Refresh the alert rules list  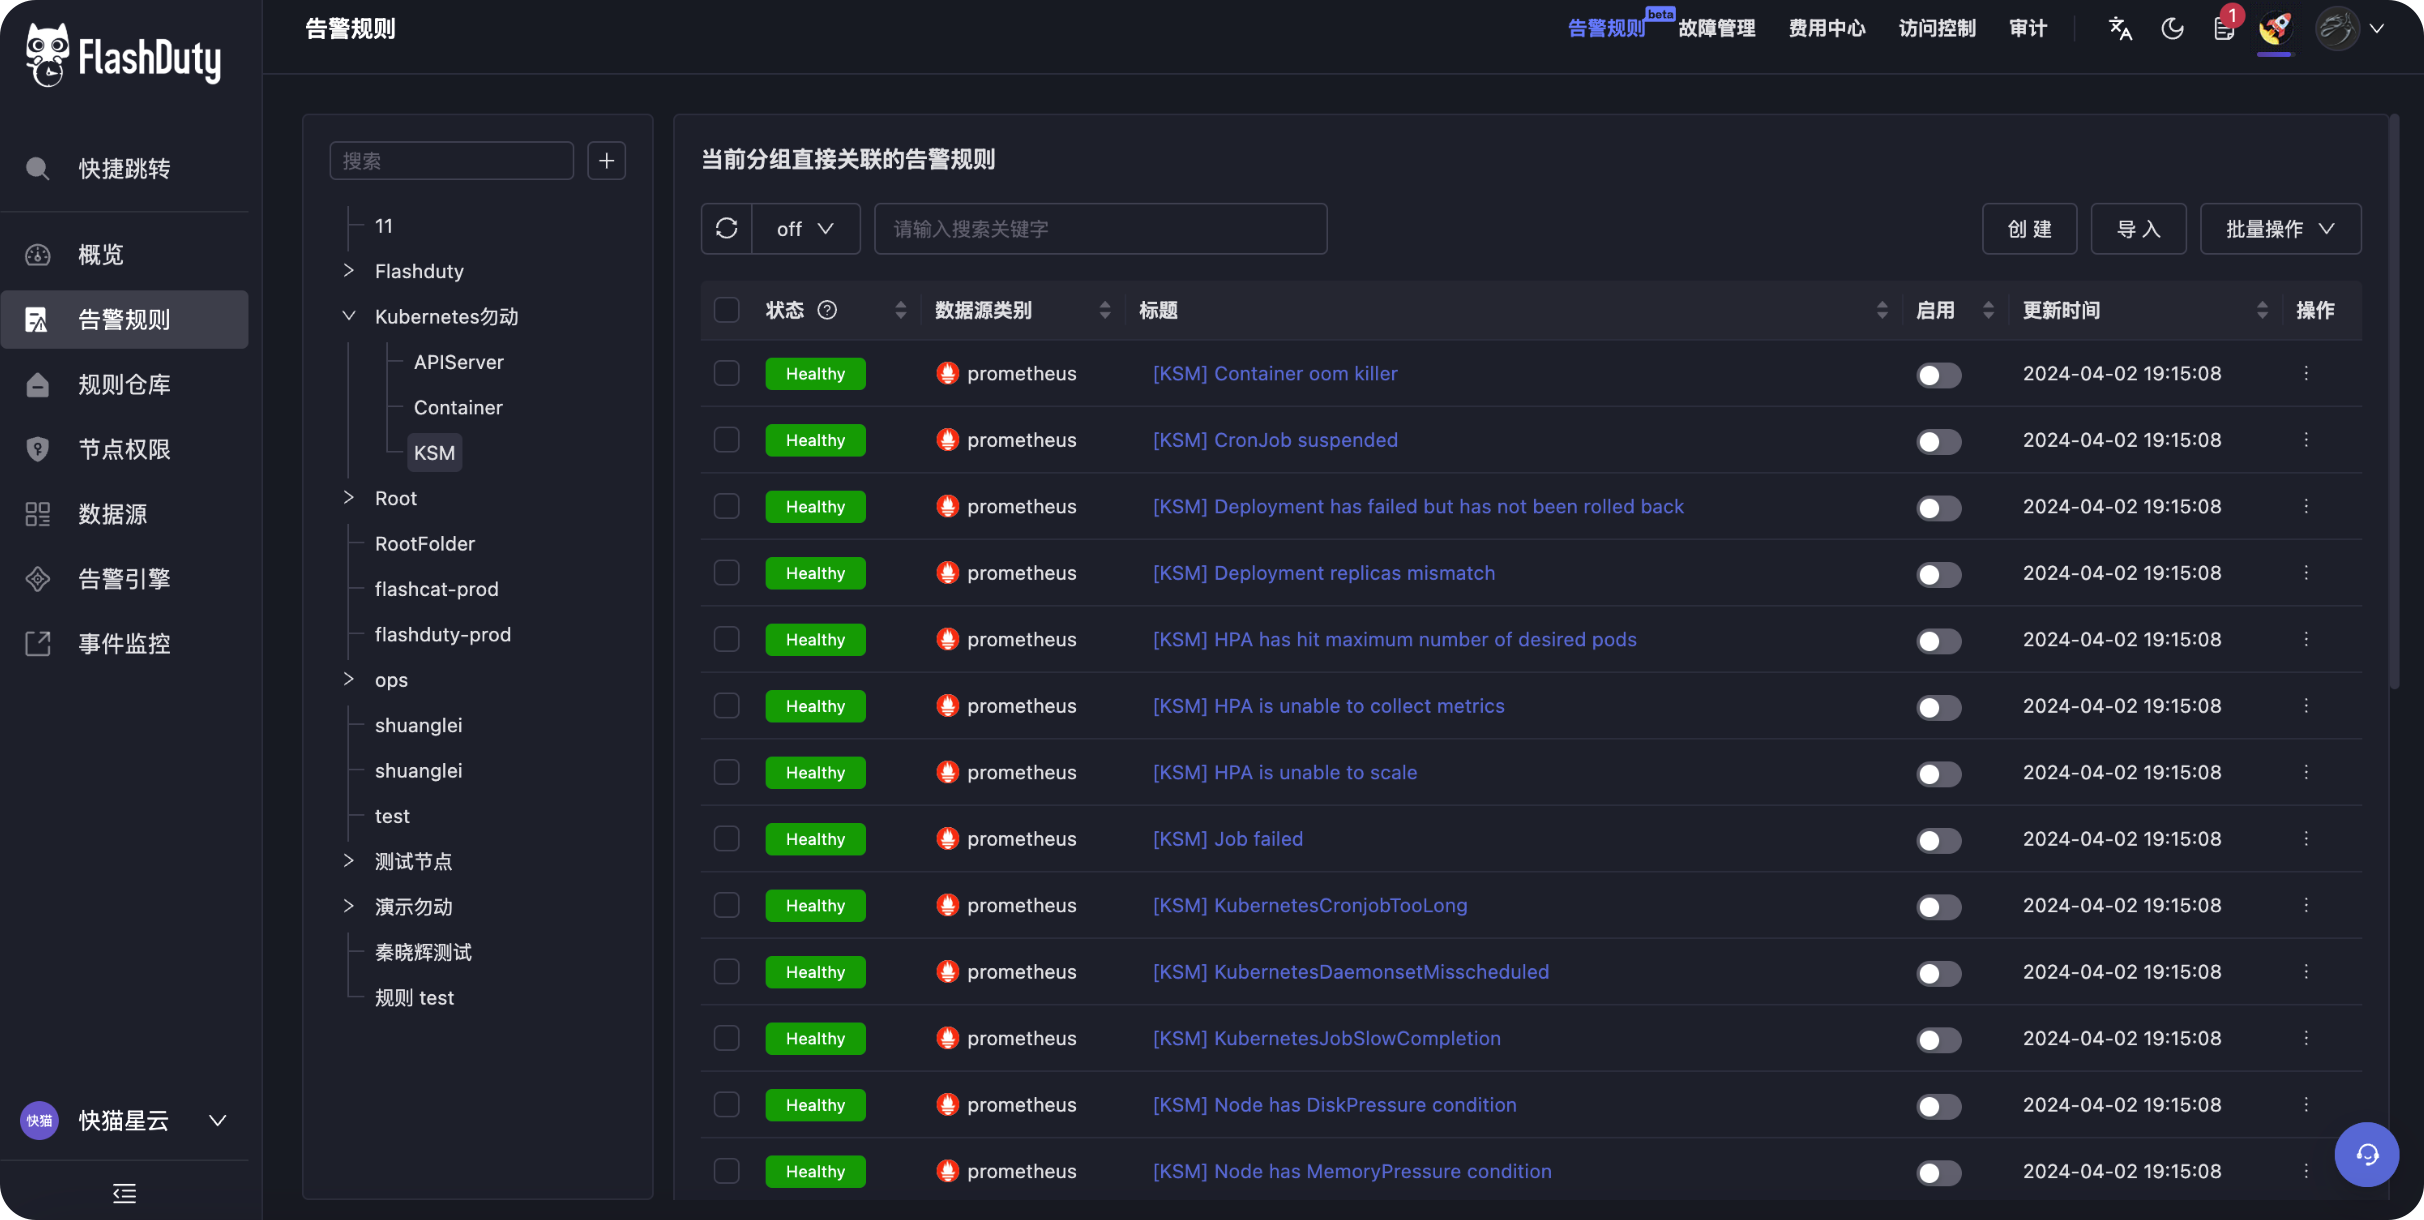pos(727,229)
